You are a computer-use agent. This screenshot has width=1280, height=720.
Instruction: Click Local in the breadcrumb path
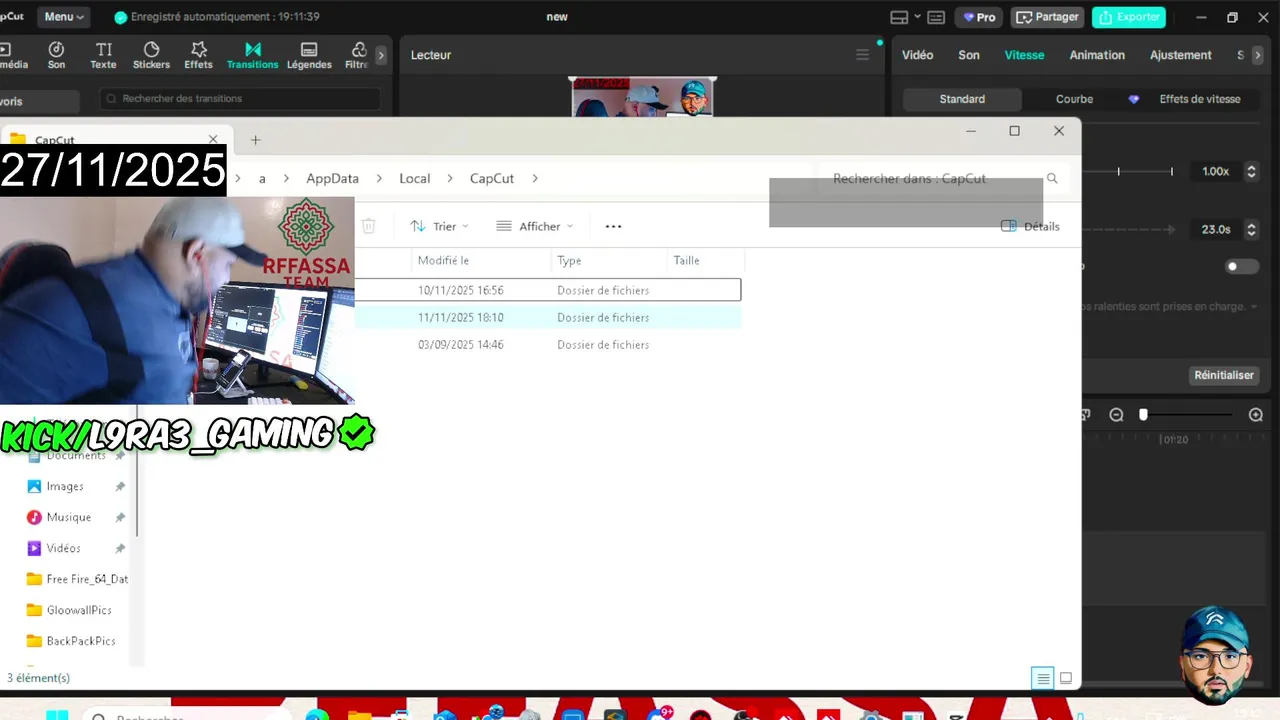[x=414, y=178]
